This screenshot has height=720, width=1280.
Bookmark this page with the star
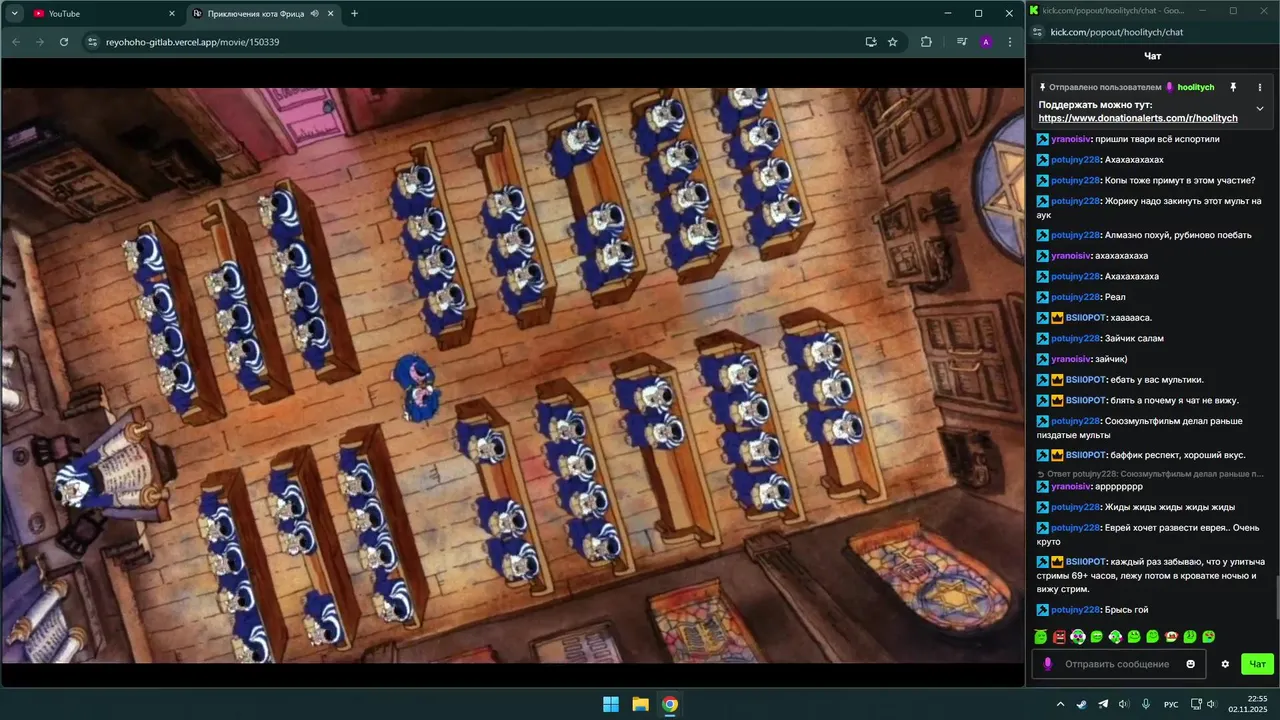[x=892, y=42]
